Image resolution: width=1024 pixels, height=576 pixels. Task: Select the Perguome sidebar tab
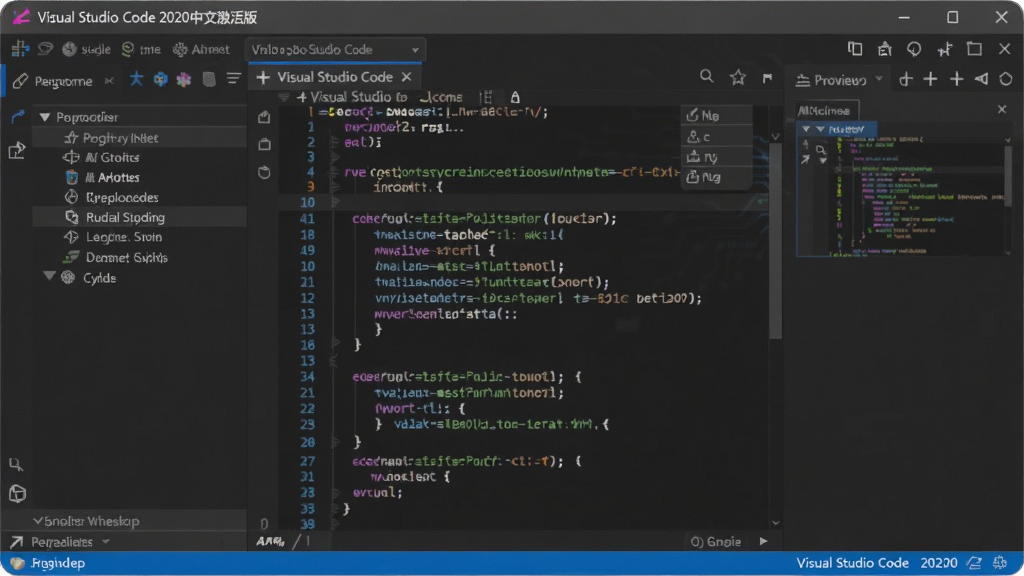[63, 81]
